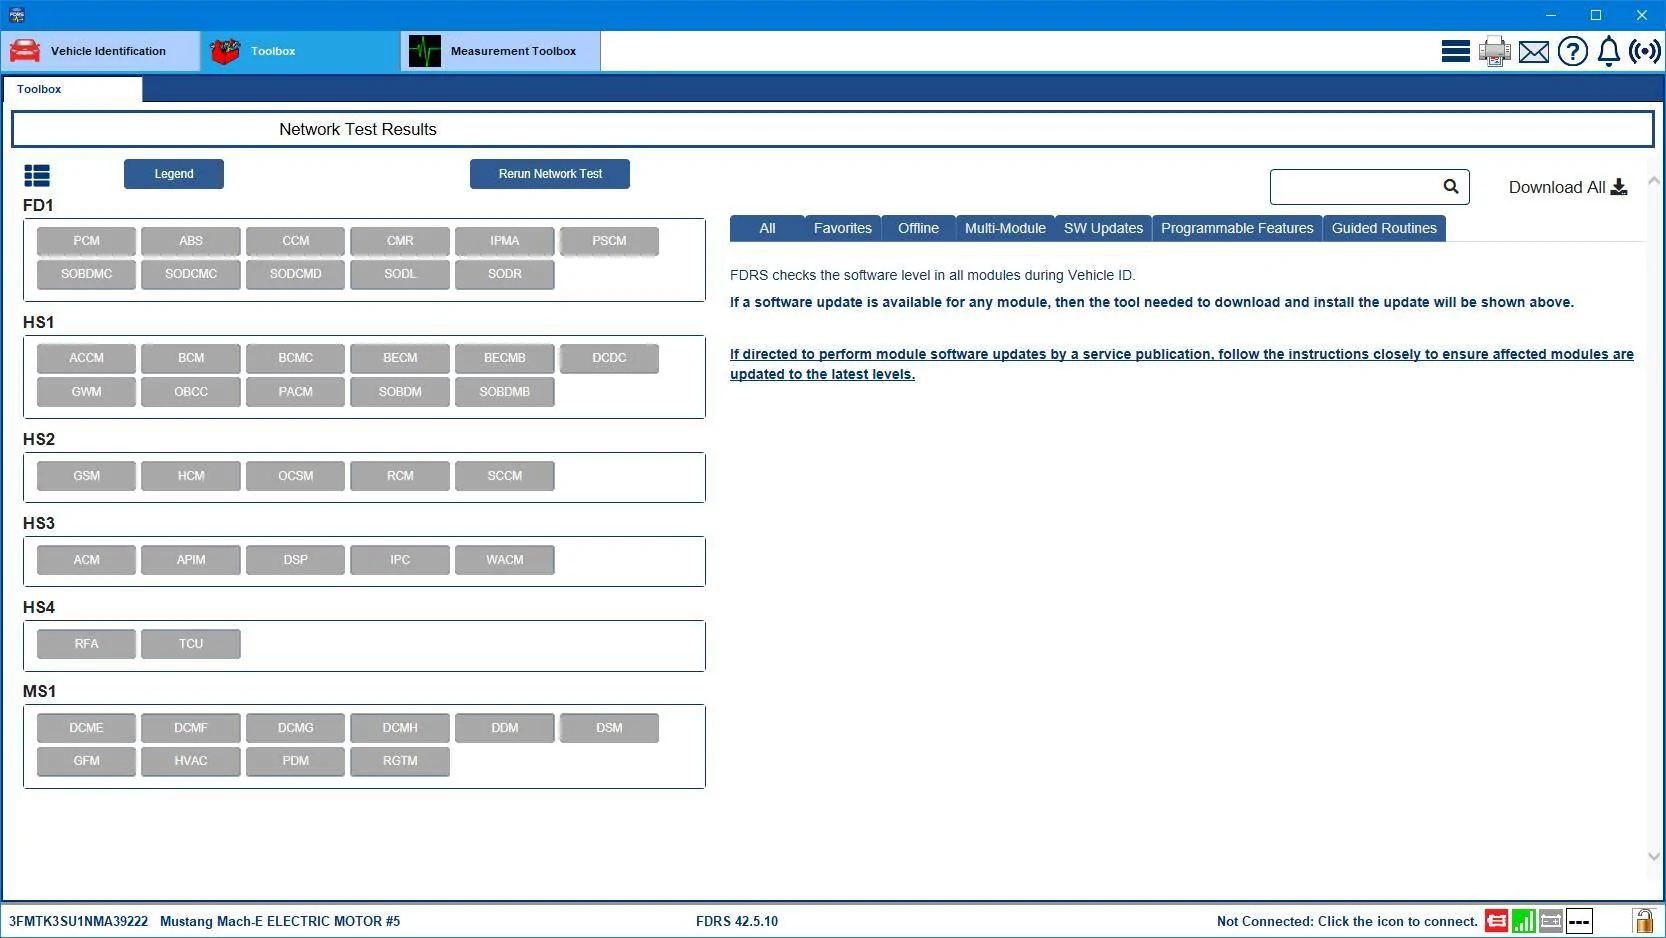The image size is (1666, 938).
Task: Select the All filter tab
Action: click(x=767, y=228)
